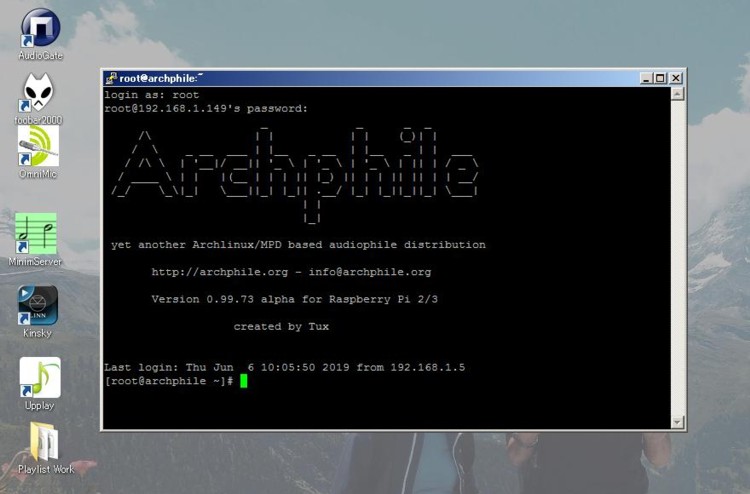This screenshot has width=750, height=494.
Task: Click the 'created by Tux' text
Action: click(x=281, y=327)
